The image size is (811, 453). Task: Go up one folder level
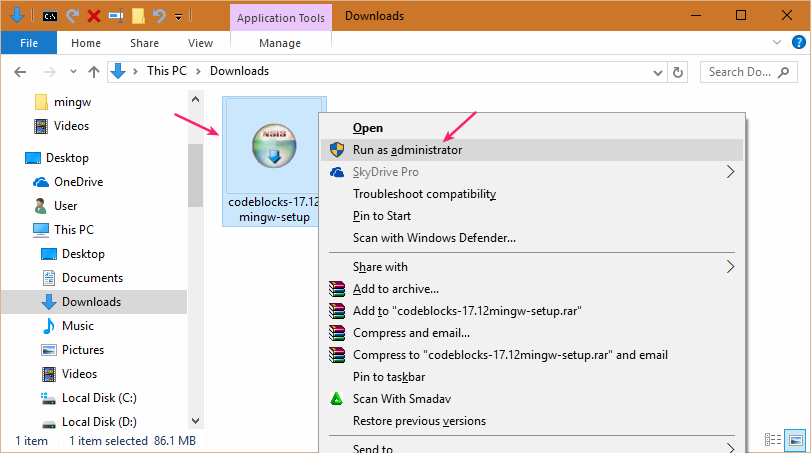pos(94,72)
